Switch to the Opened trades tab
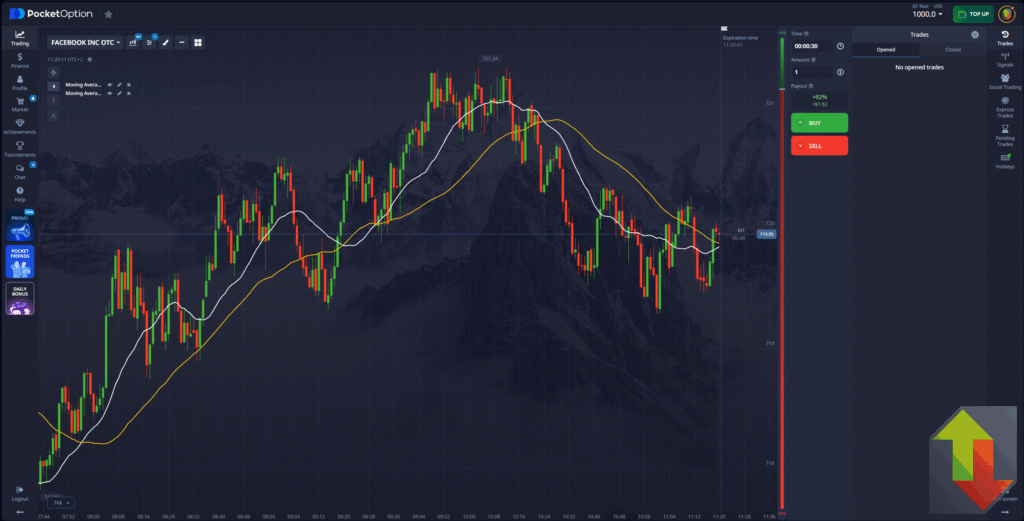Image resolution: width=1024 pixels, height=521 pixels. coord(886,50)
